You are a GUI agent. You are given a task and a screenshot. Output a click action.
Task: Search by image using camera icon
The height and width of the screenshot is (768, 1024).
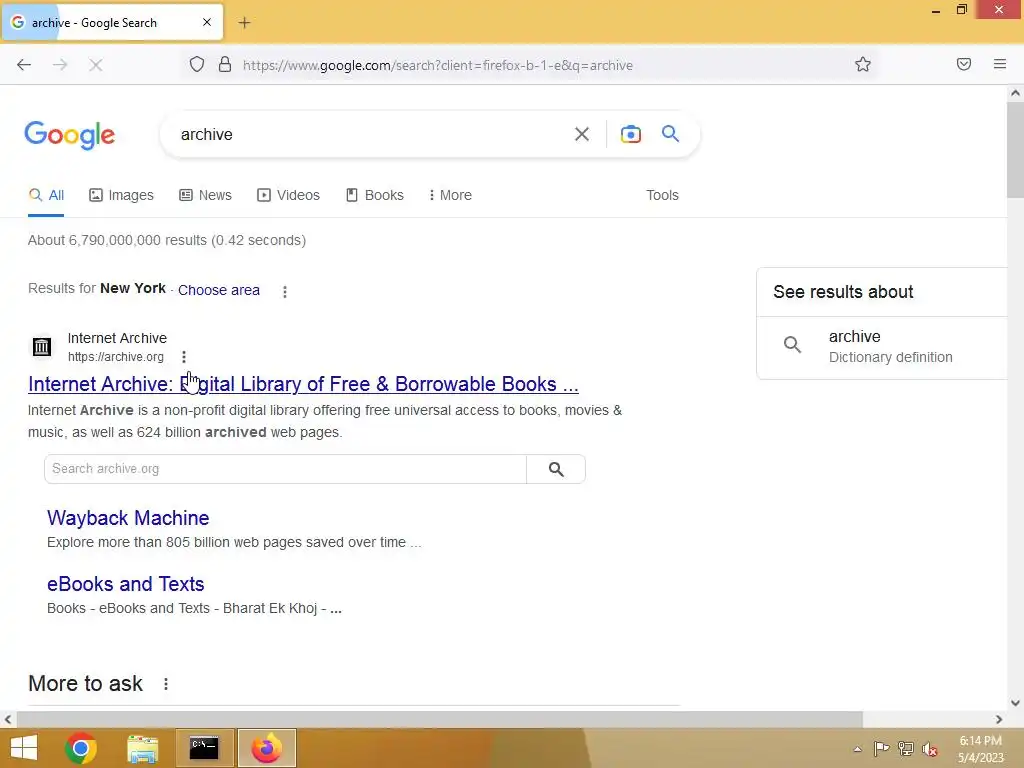[x=630, y=134]
